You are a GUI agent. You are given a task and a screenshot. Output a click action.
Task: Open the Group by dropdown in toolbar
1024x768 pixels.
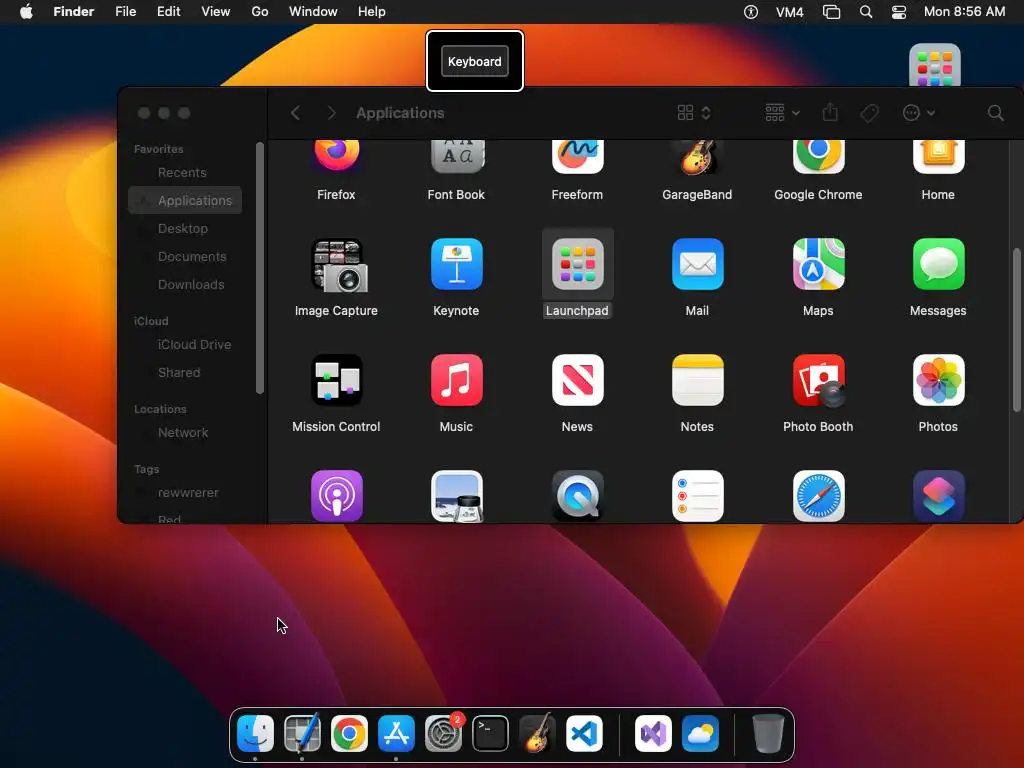pos(782,113)
